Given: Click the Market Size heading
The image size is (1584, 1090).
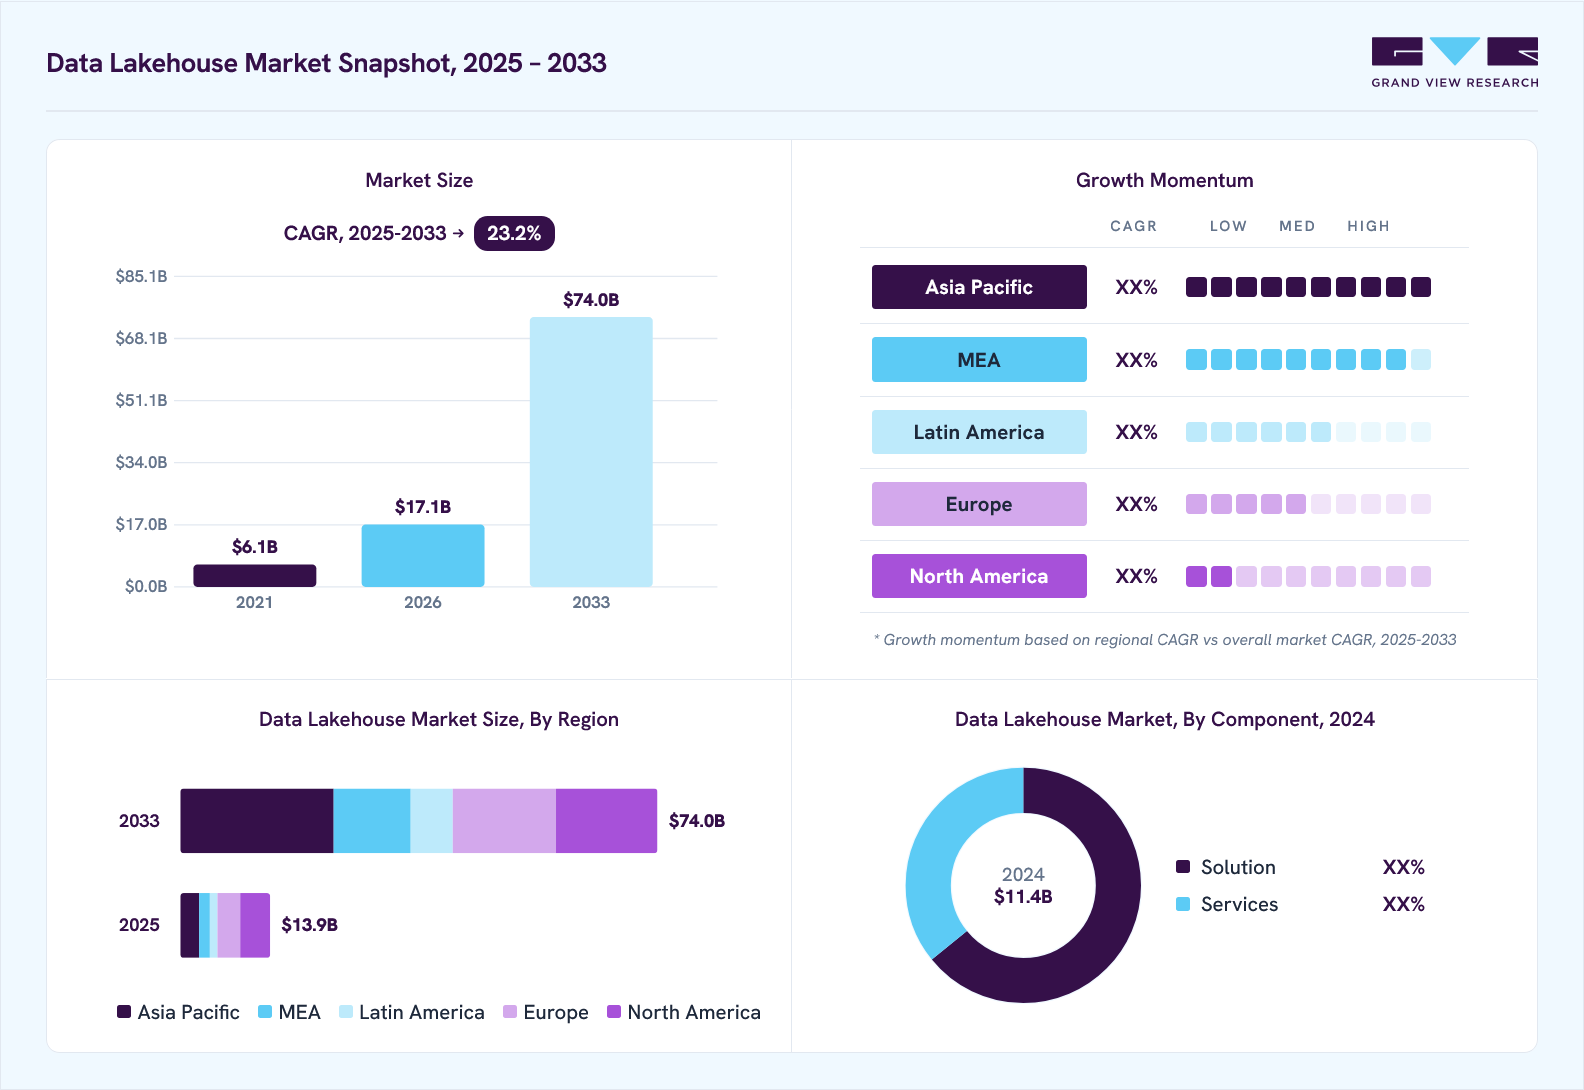Looking at the screenshot, I should [x=419, y=180].
